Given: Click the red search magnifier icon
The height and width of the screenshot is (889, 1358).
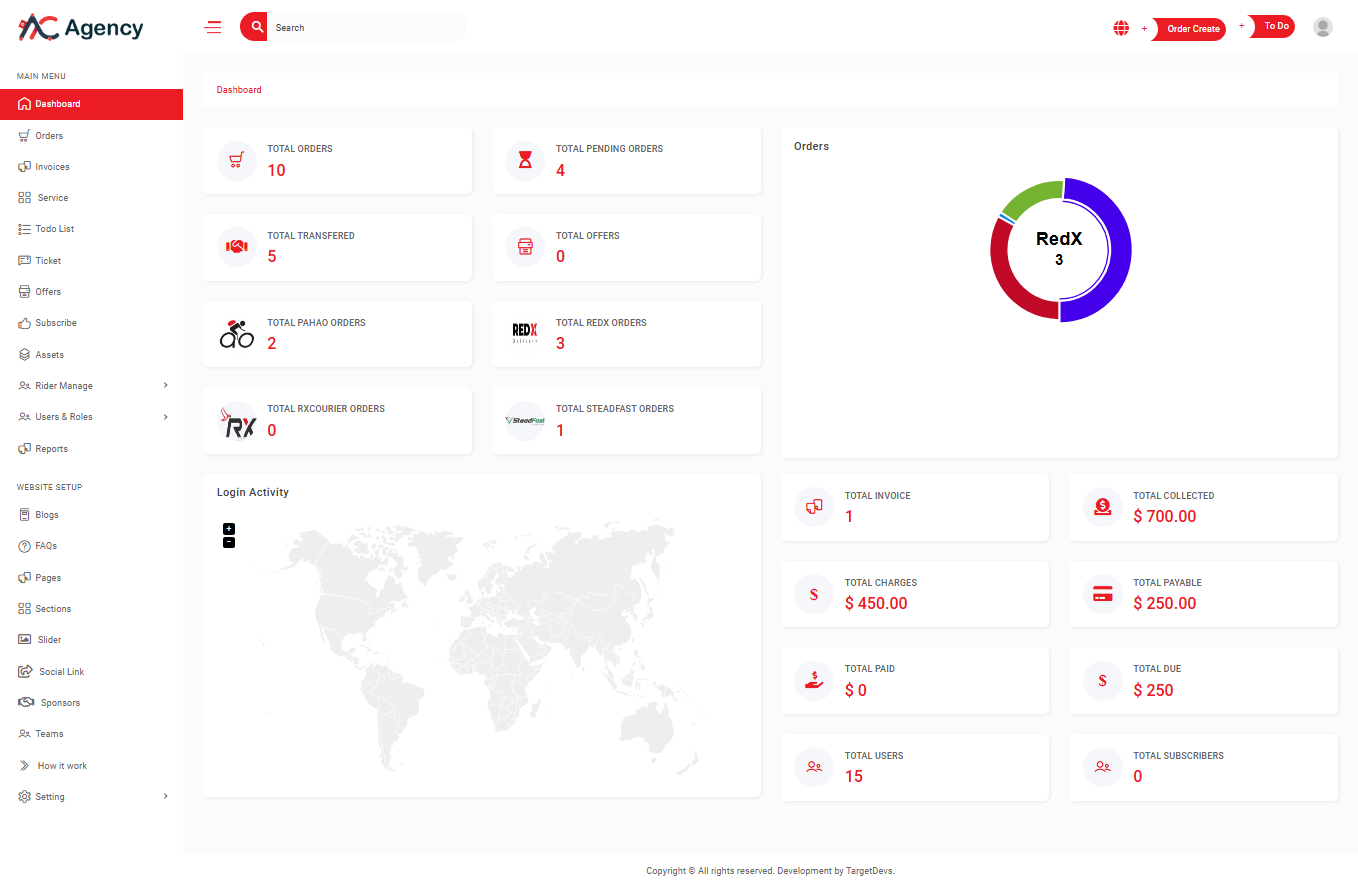Looking at the screenshot, I should click(255, 27).
